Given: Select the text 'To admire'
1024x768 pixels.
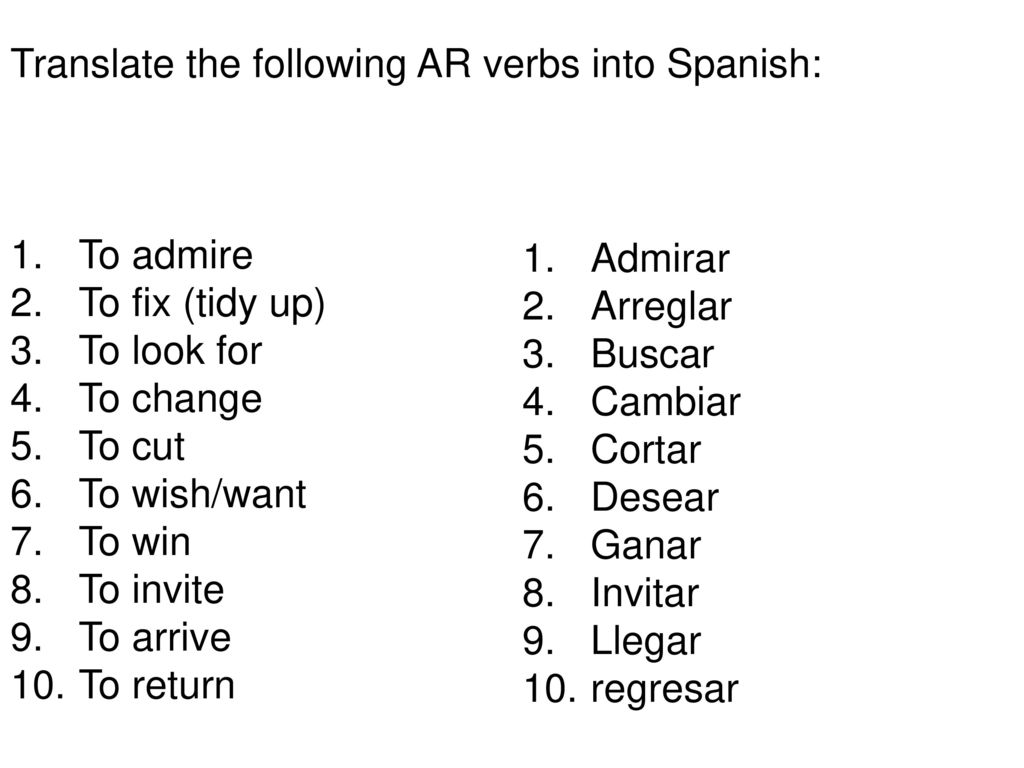Looking at the screenshot, I should click(166, 255).
